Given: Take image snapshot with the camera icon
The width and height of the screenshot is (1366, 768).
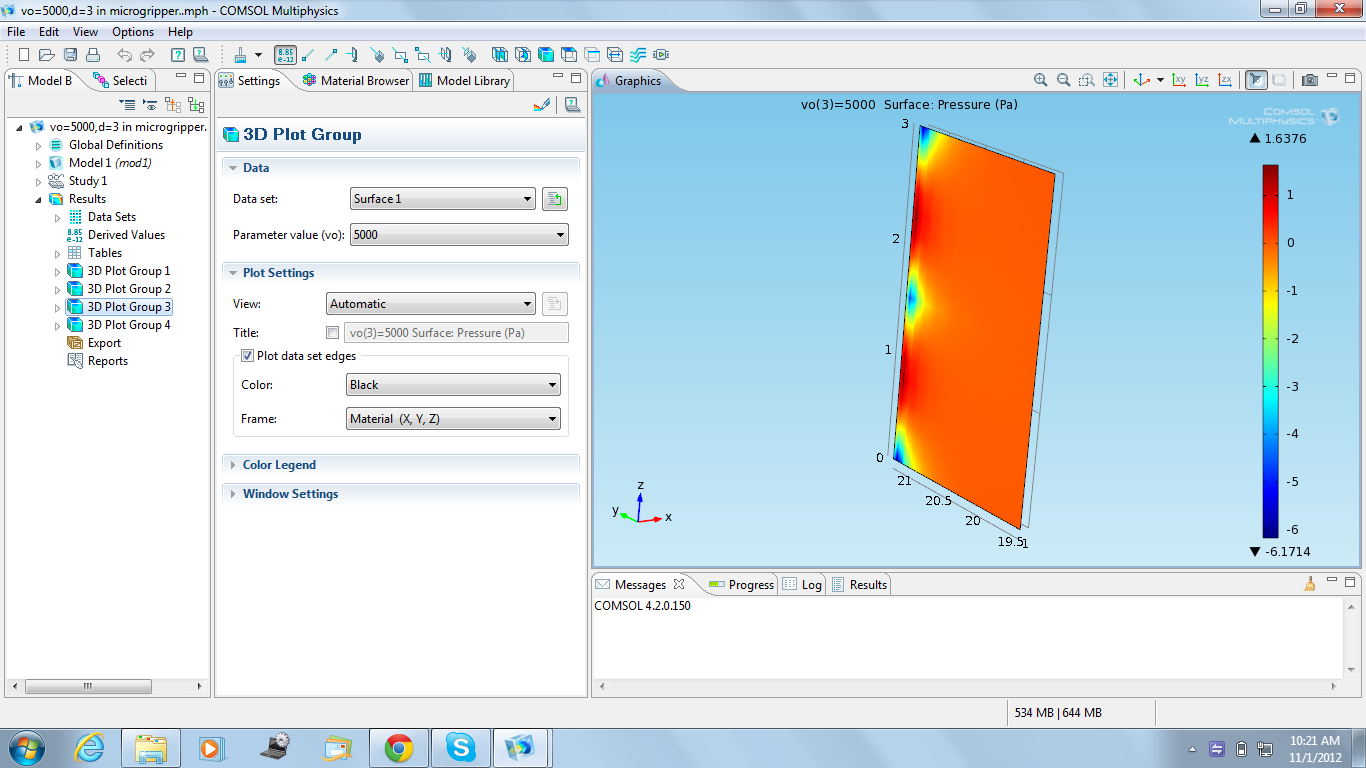Looking at the screenshot, I should tap(1310, 80).
